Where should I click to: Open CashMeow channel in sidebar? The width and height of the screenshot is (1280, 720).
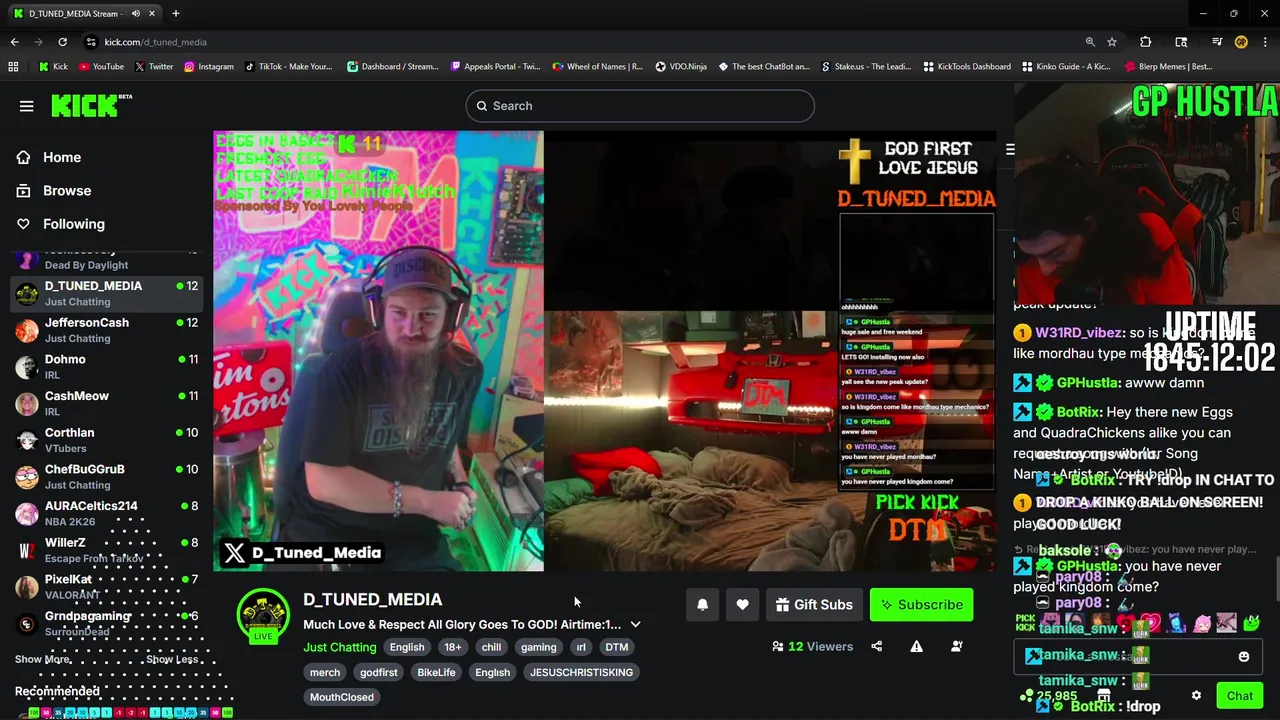click(x=107, y=403)
